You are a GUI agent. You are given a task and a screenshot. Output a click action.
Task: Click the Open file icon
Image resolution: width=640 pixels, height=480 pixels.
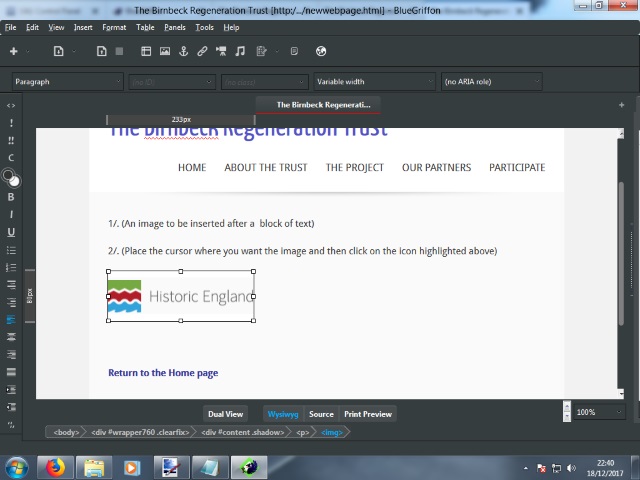pos(58,51)
